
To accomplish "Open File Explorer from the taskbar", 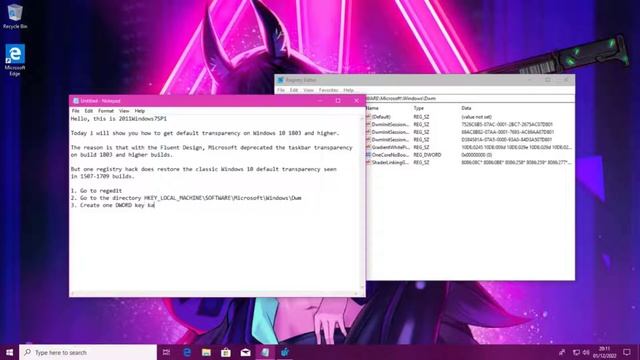I will click(207, 352).
